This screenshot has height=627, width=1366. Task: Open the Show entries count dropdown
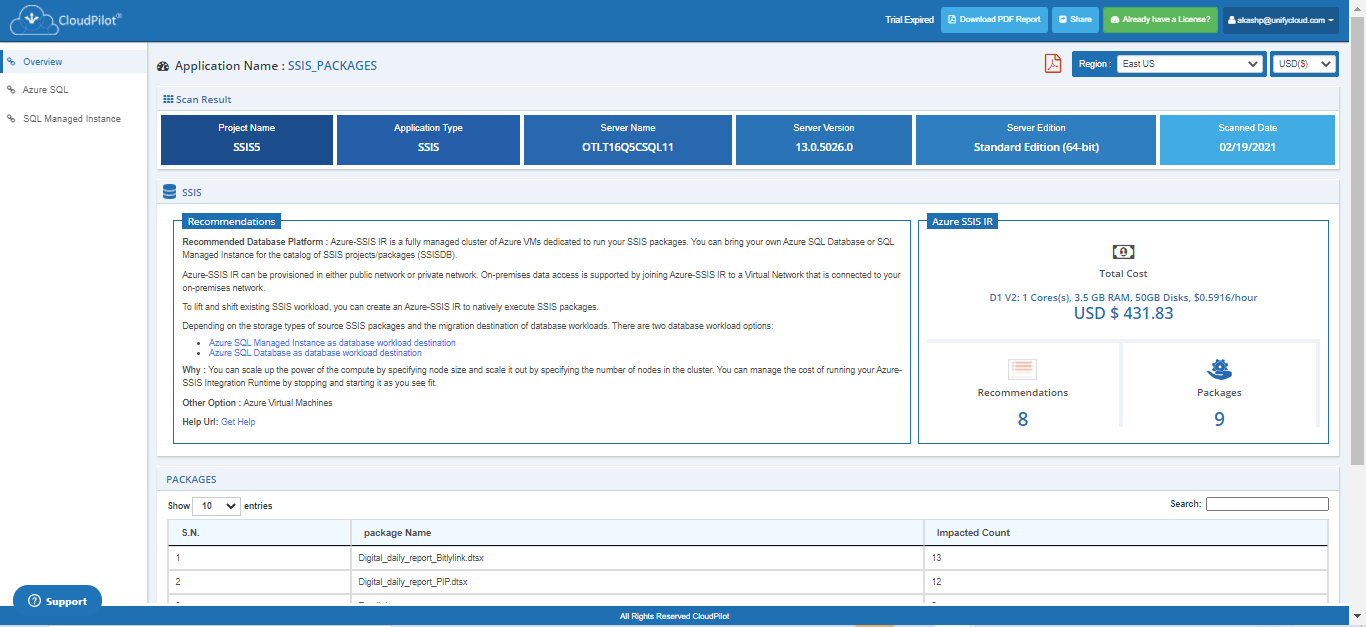pos(216,506)
